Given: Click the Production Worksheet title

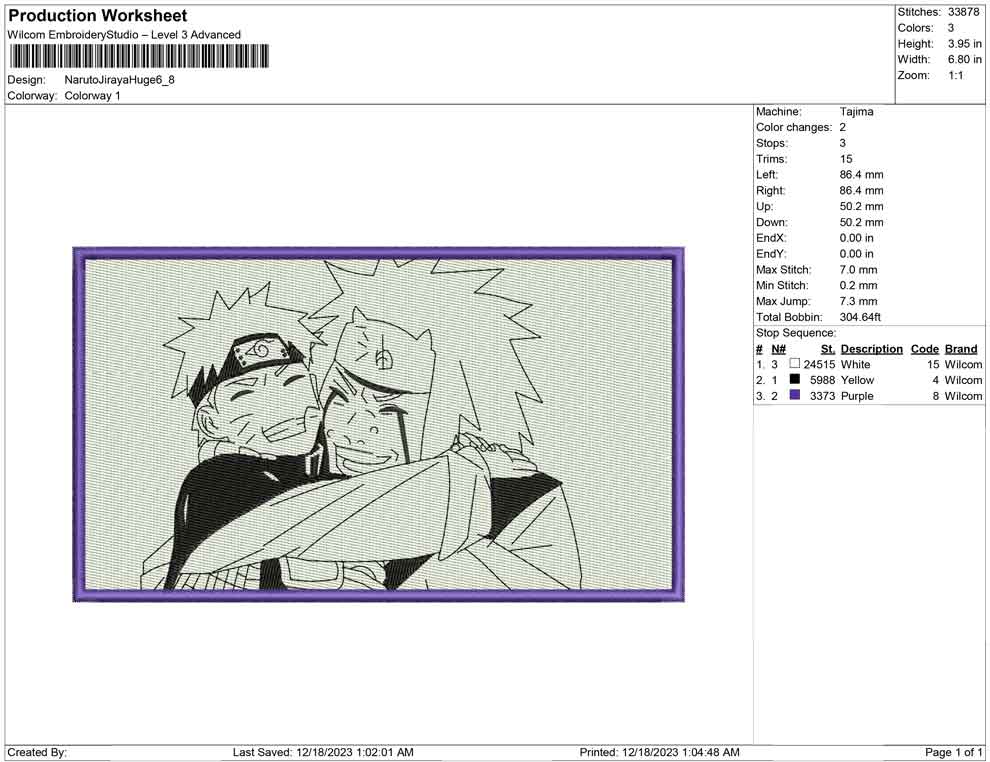Looking at the screenshot, I should 98,16.
